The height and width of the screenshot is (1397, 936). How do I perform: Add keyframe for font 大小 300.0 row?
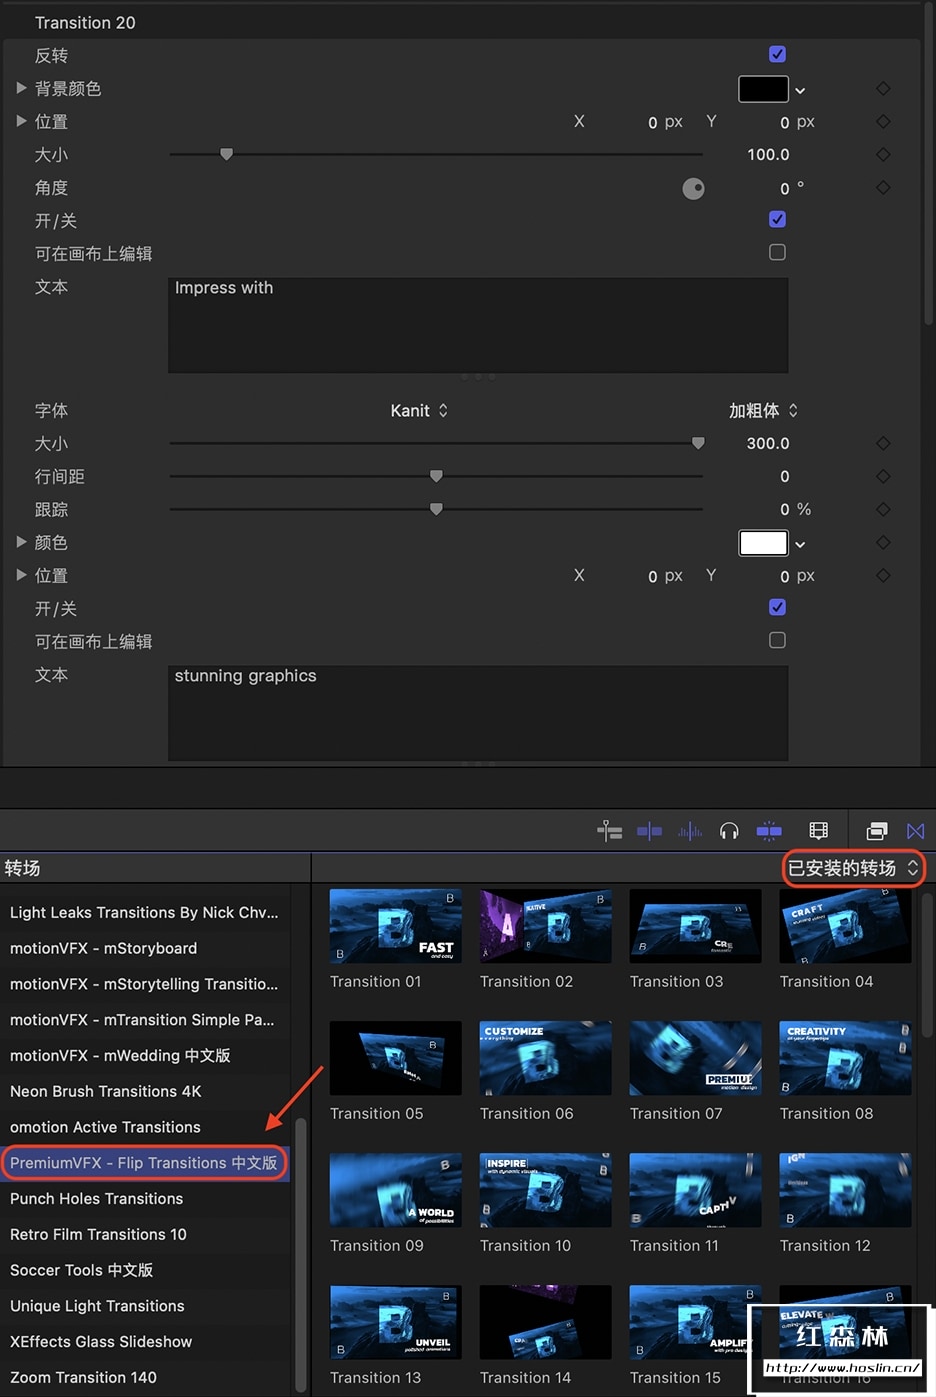pos(883,443)
